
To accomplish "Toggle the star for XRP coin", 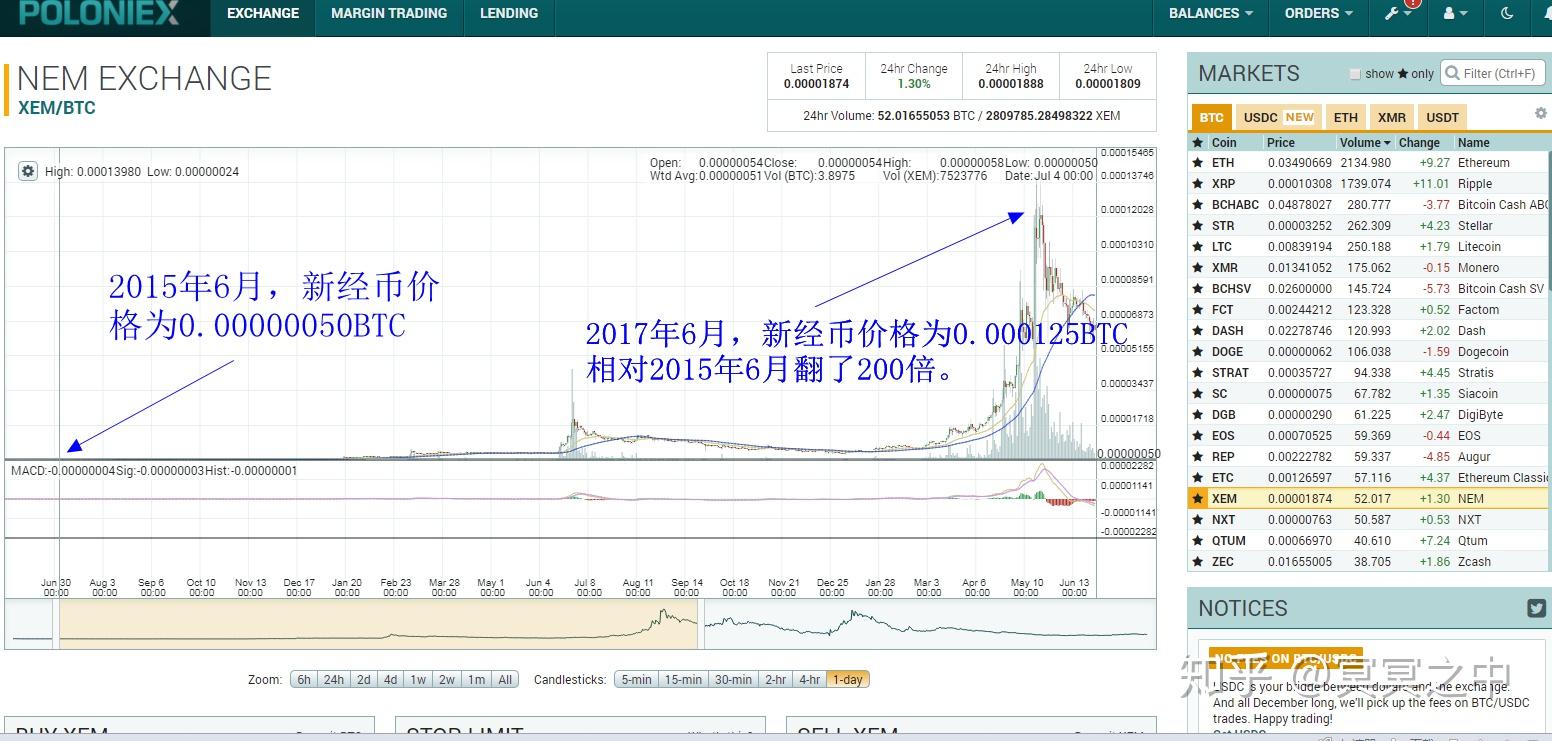I will pos(1198,184).
